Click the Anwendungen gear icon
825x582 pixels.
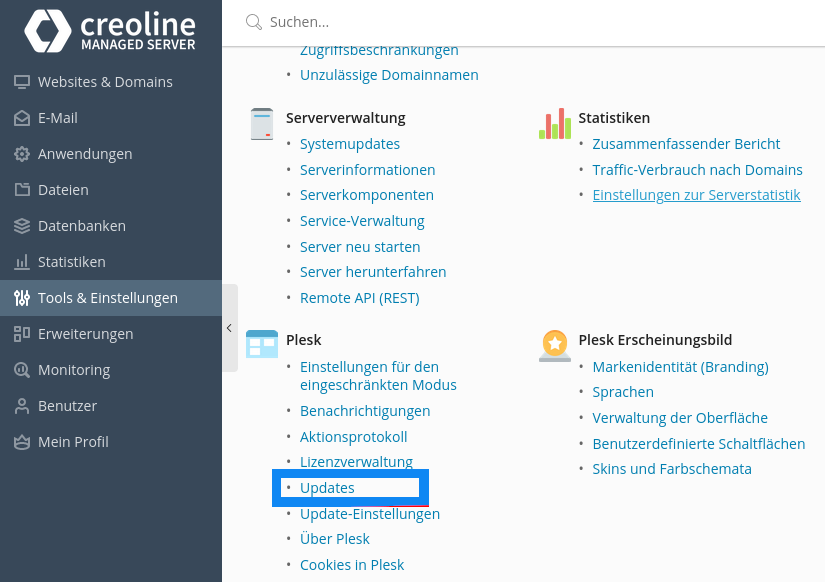point(22,154)
